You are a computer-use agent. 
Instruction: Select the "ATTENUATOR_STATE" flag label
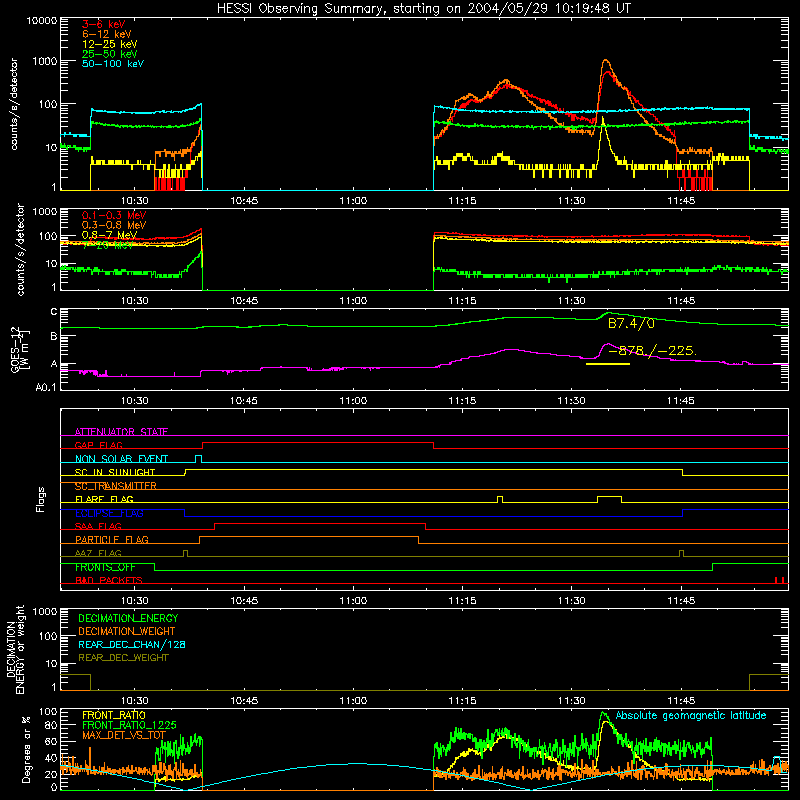click(121, 432)
